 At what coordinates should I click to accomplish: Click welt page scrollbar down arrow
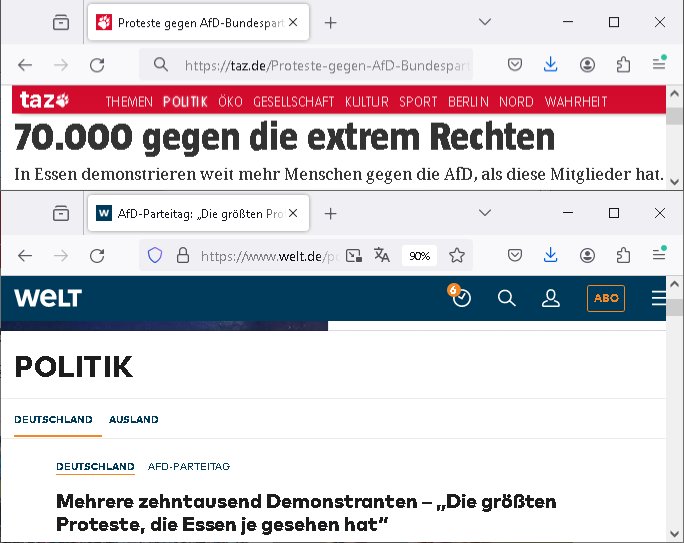tap(674, 534)
